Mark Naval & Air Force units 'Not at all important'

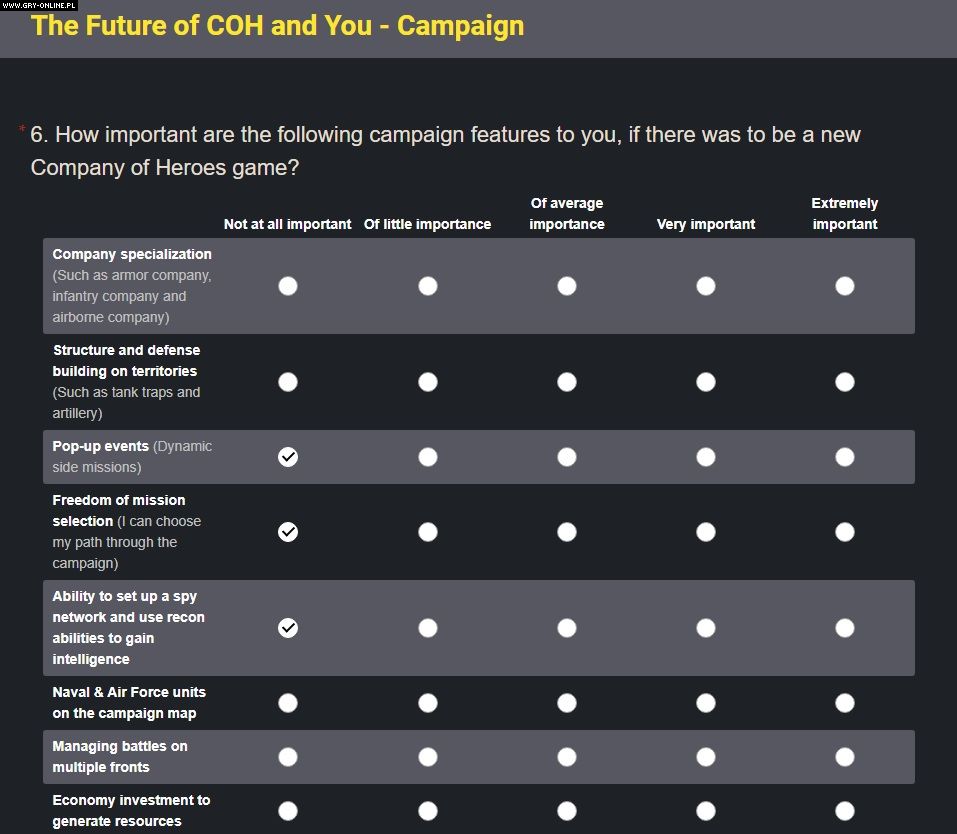point(288,703)
